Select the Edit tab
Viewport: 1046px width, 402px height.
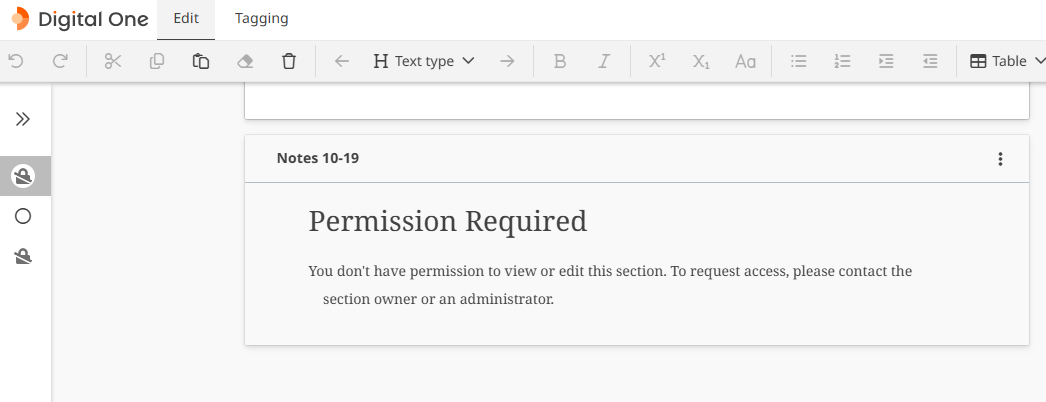tap(186, 19)
